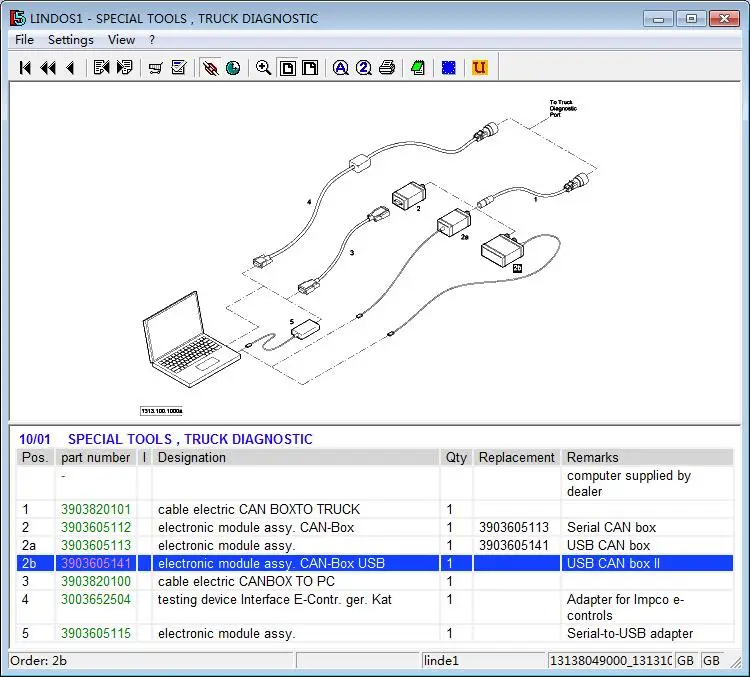Viewport: 750px width, 677px height.
Task: Click replacement number 3903605141 in row 2a
Action: point(514,545)
